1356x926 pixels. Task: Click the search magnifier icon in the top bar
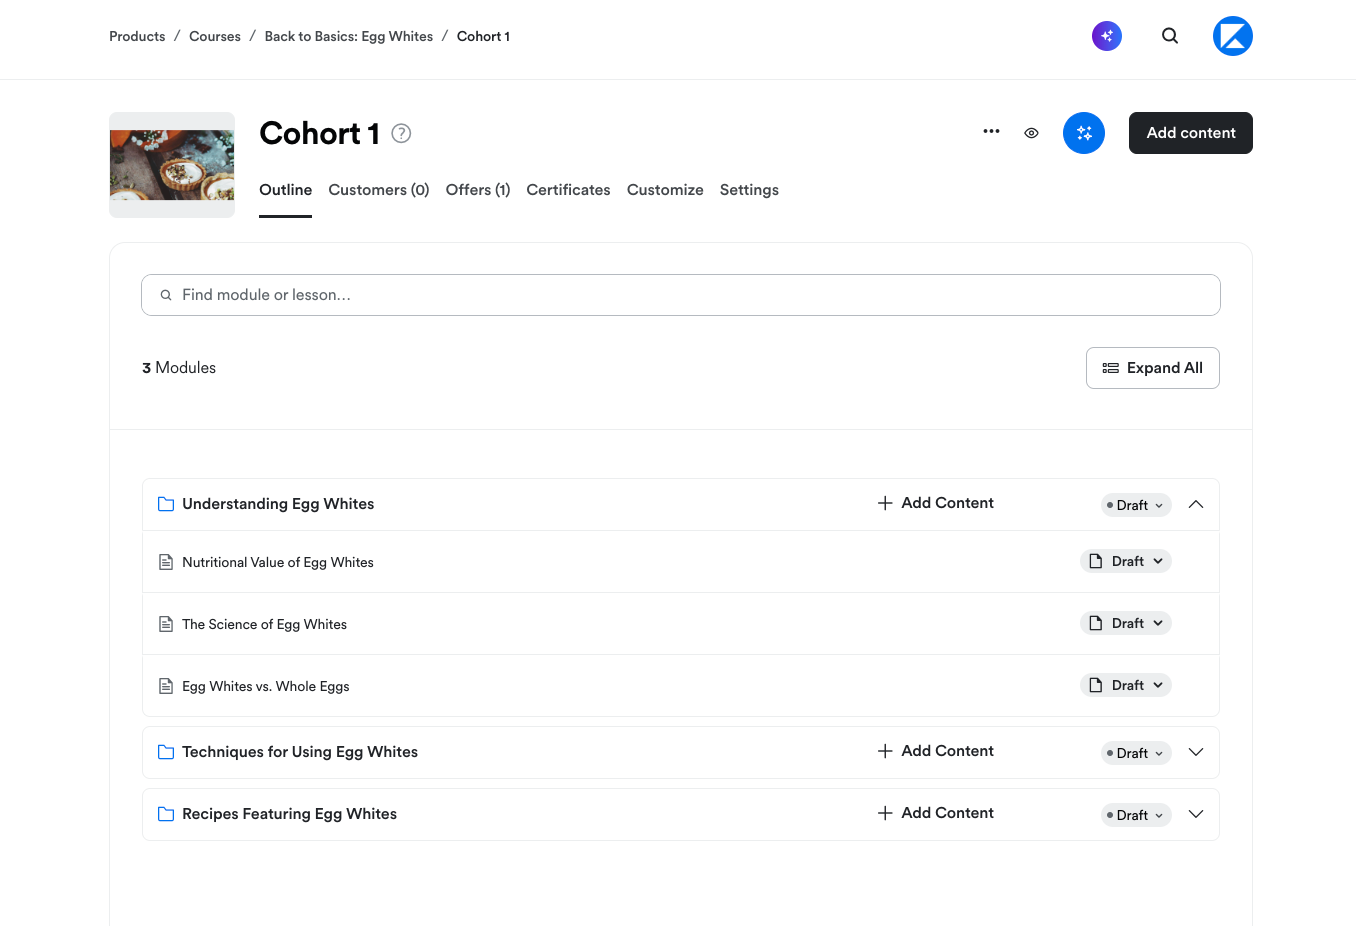click(1170, 36)
